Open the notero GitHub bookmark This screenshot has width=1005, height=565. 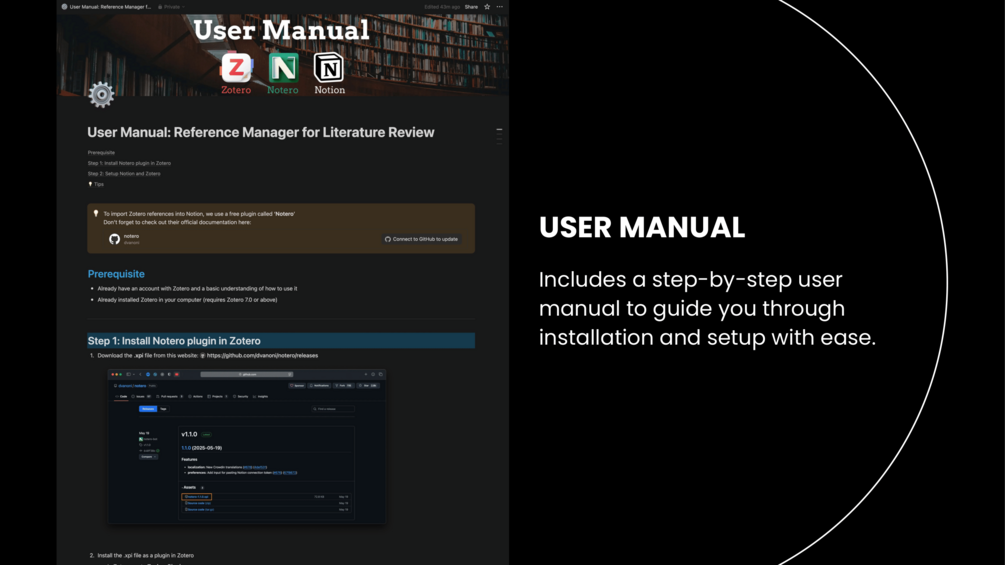tap(281, 239)
